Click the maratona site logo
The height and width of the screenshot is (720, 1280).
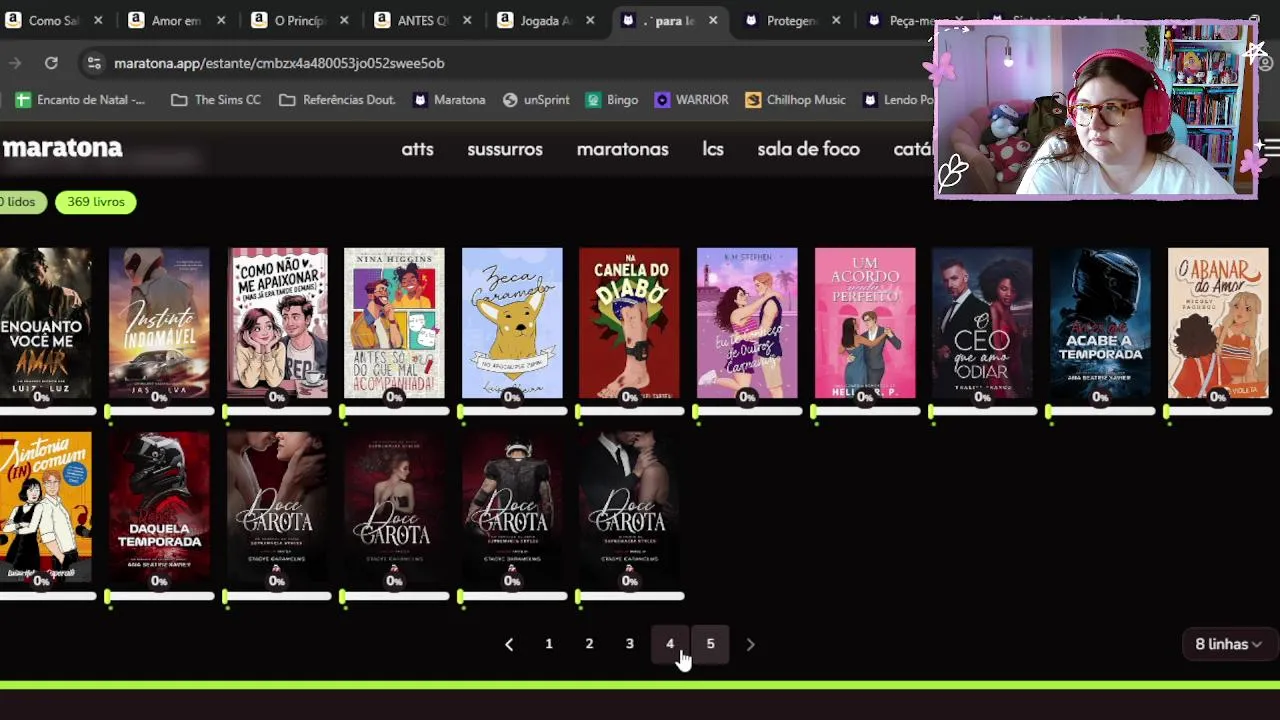[62, 148]
